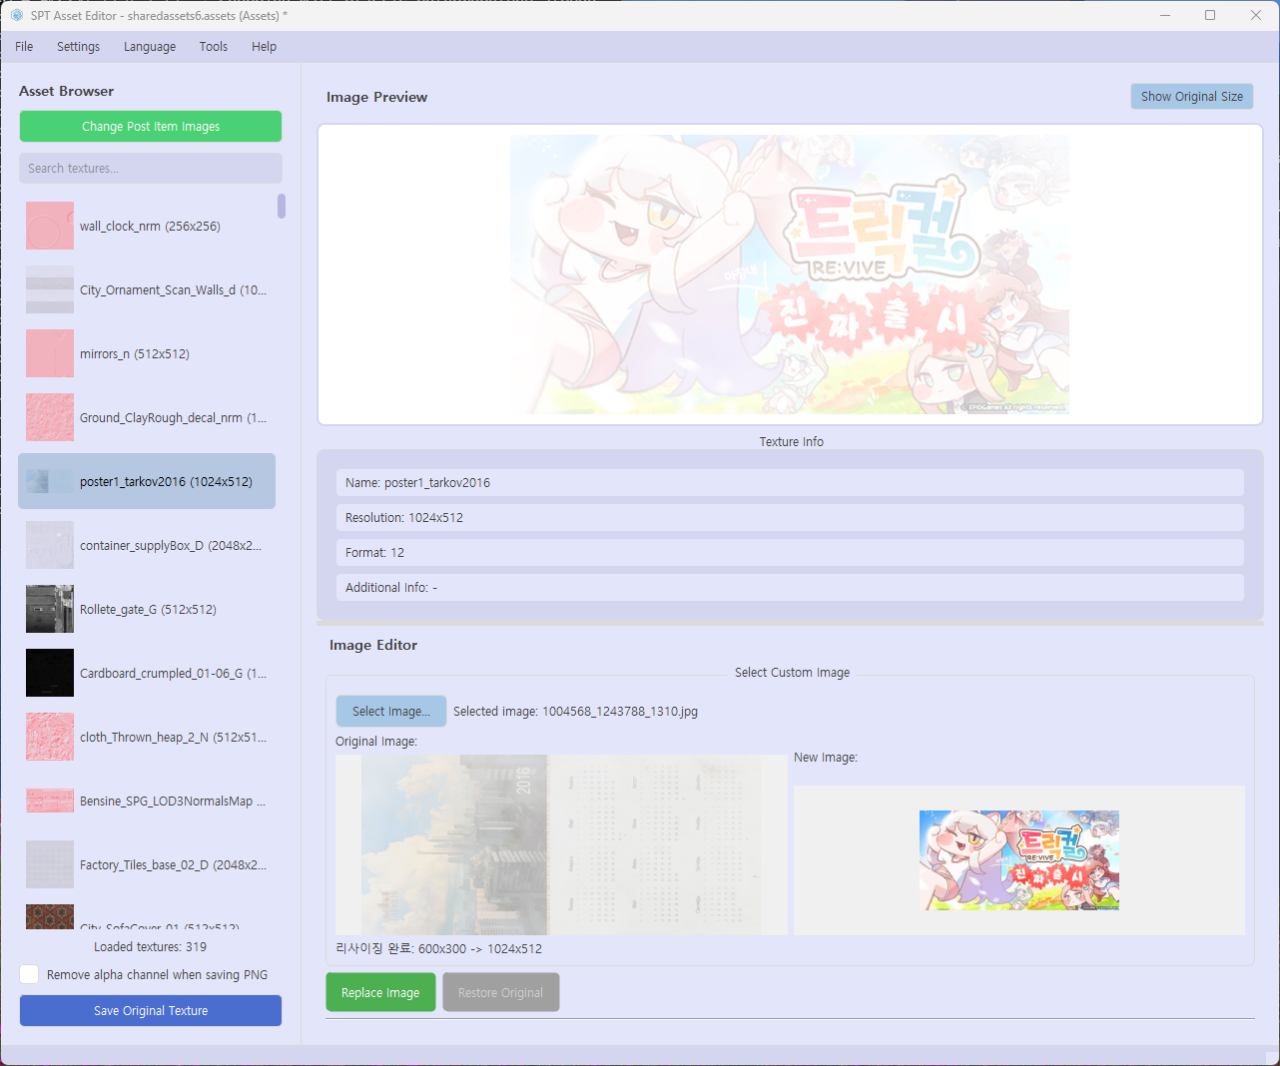Click the Additional Info field
This screenshot has height=1066, width=1280.
(x=790, y=588)
